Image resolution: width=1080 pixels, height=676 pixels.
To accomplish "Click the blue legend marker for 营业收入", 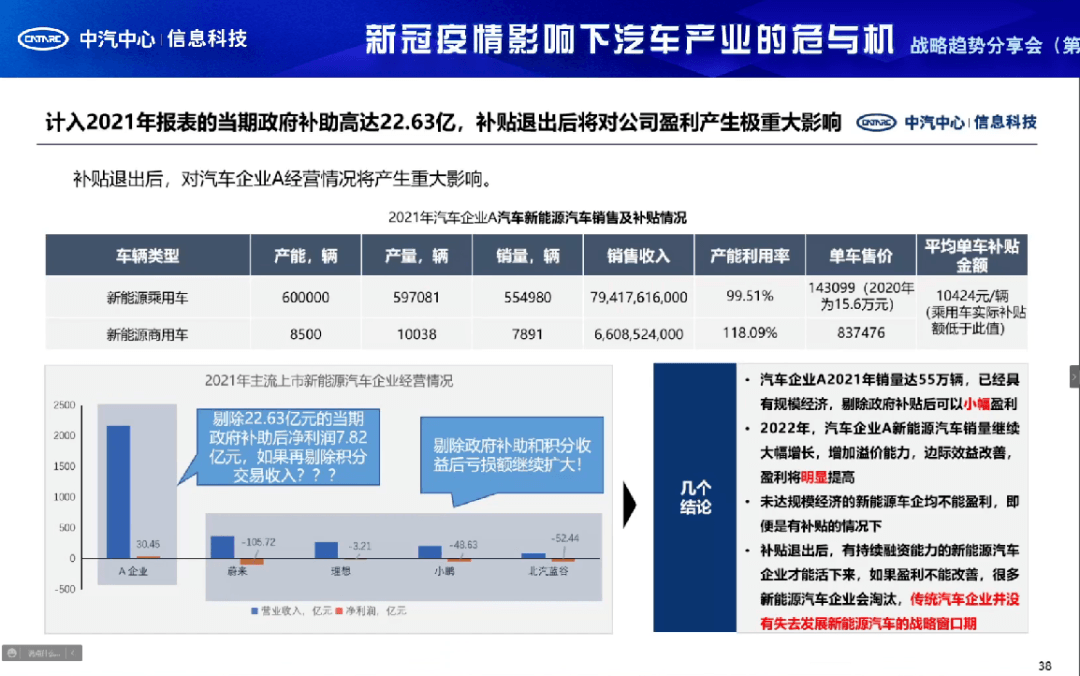I will (254, 611).
